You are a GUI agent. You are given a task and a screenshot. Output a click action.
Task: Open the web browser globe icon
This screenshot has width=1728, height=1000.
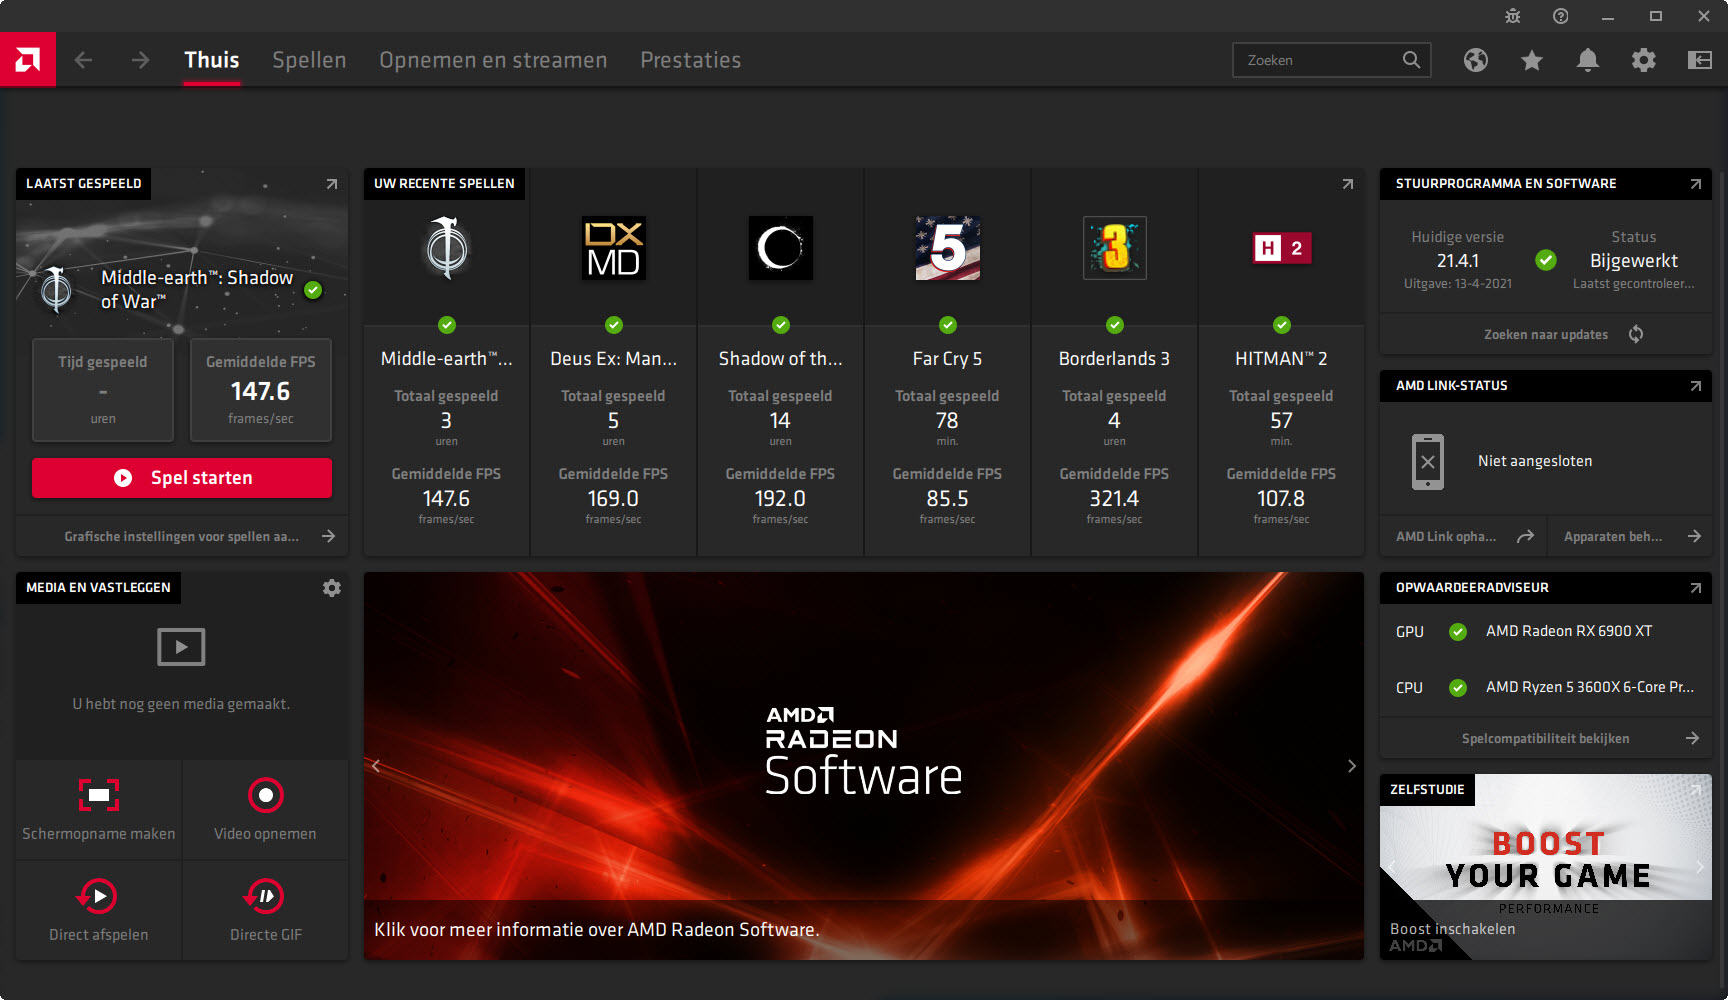tap(1476, 60)
